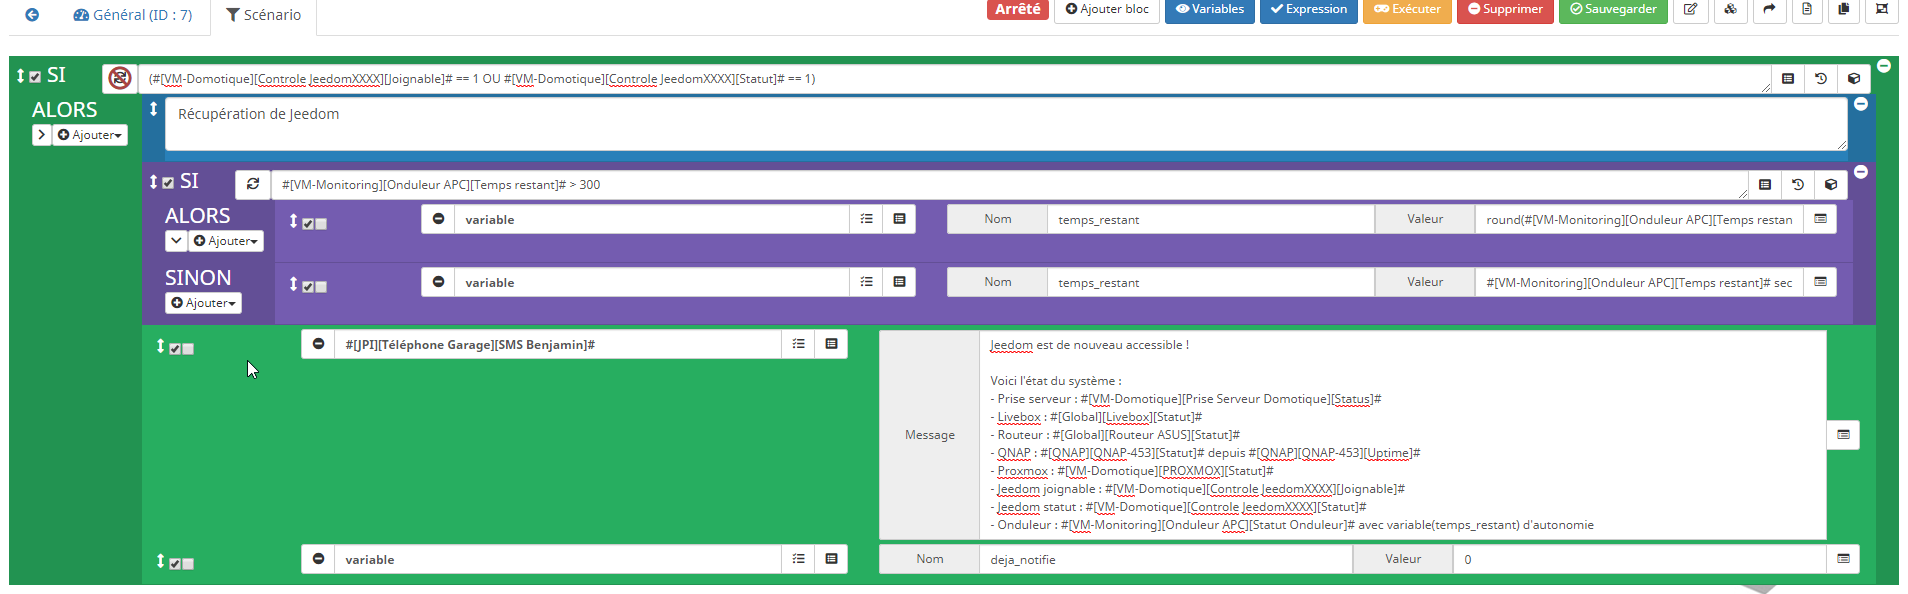Open the Variables viewer
Screen dimensions: 1908x594
tap(1210, 9)
